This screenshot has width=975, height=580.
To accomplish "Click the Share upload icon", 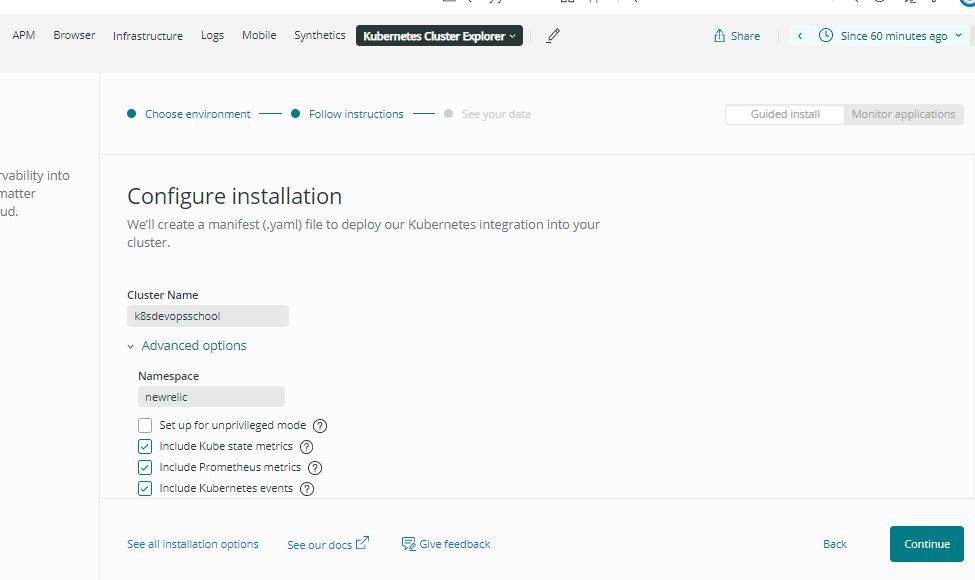I will pyautogui.click(x=719, y=36).
